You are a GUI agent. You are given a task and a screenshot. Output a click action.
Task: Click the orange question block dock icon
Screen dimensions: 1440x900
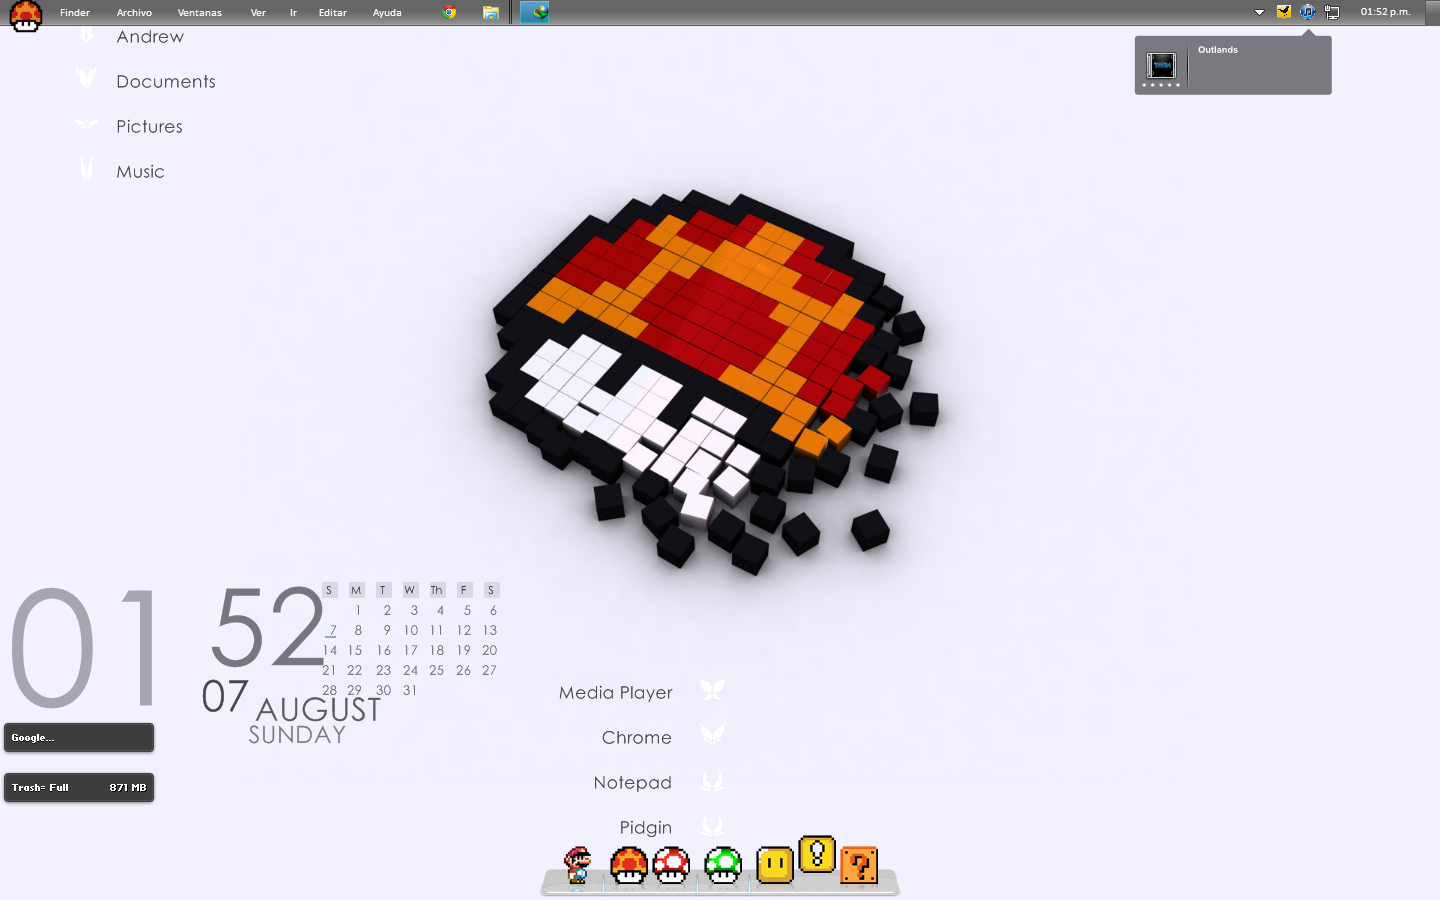pyautogui.click(x=859, y=865)
